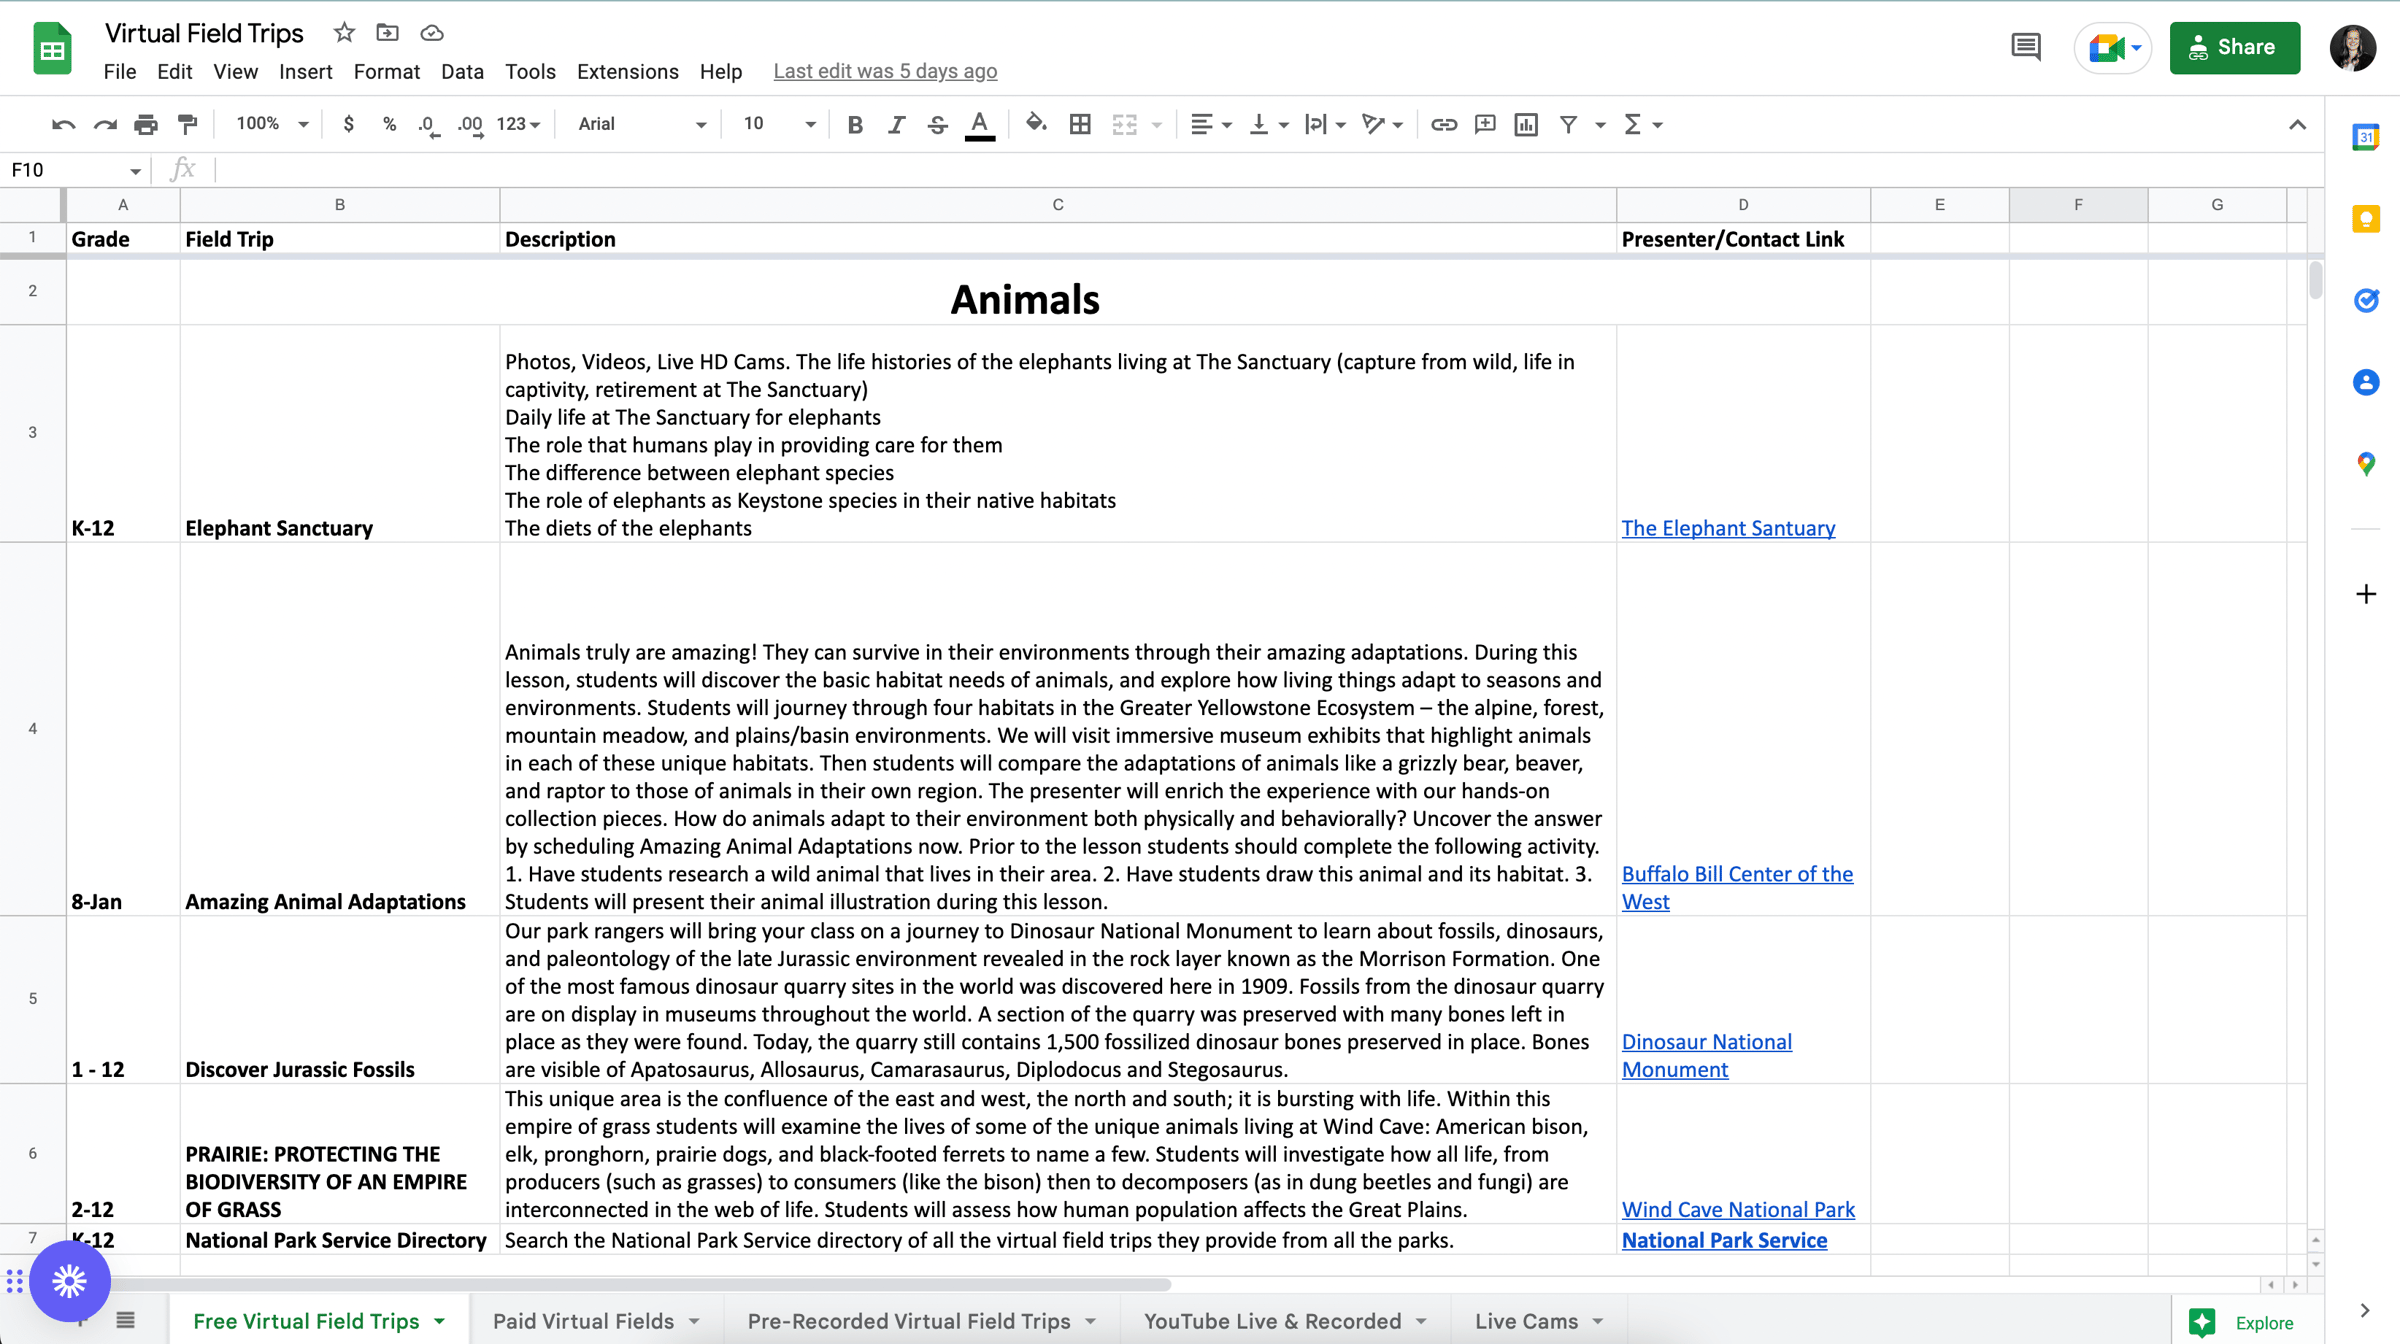This screenshot has height=1344, width=2400.
Task: Click the Undo icon
Action: (63, 124)
